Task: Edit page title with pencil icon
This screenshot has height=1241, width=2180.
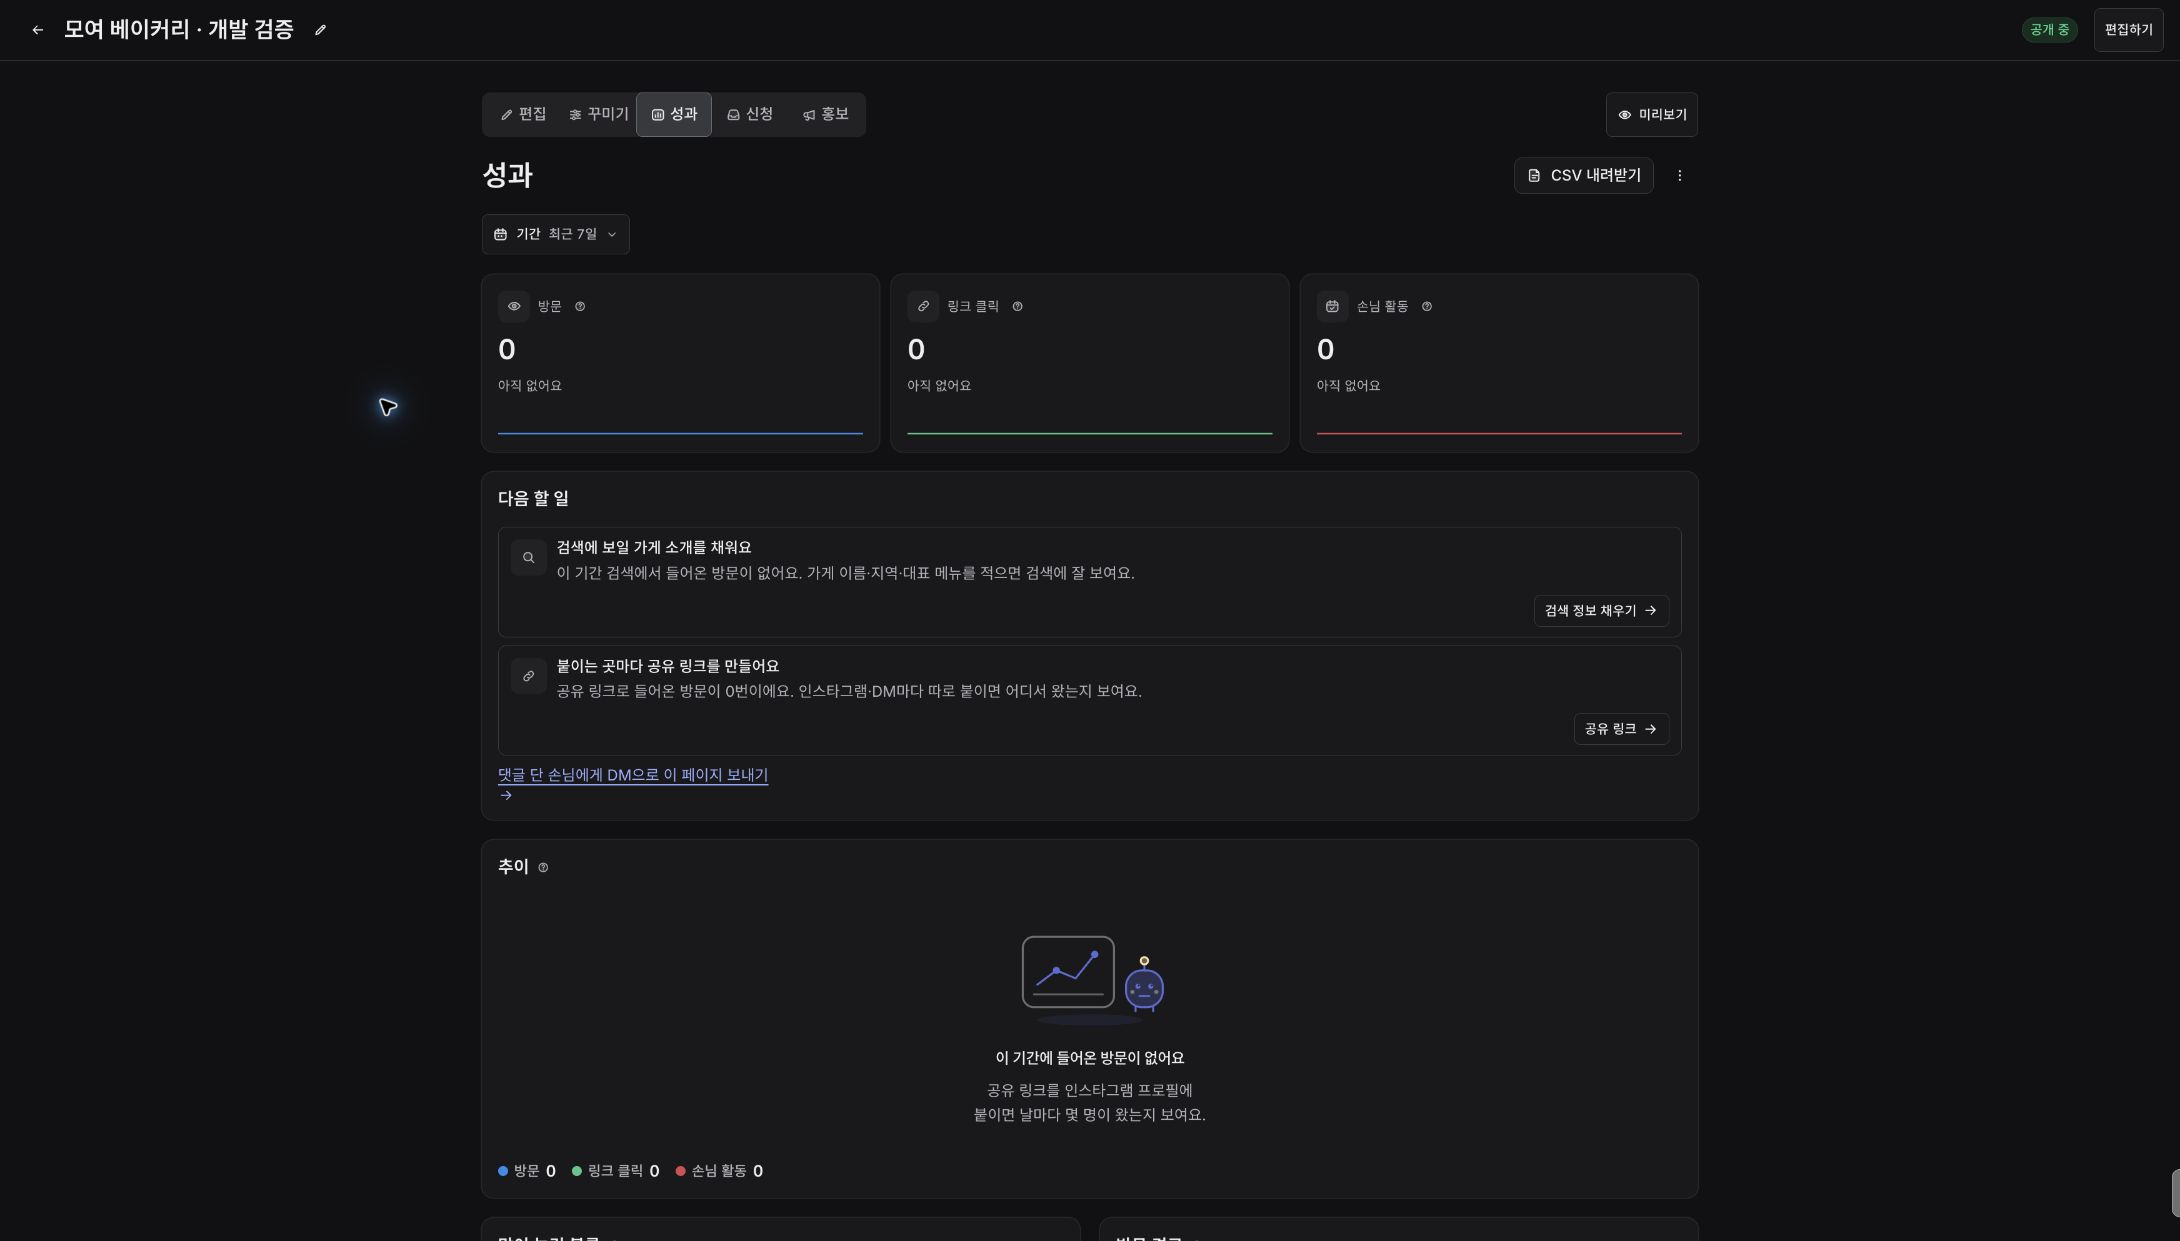Action: click(320, 30)
